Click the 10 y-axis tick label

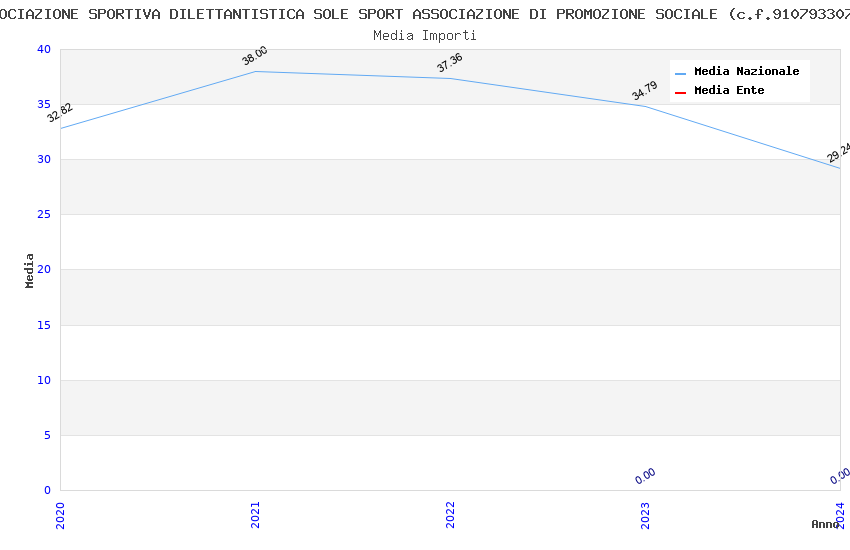point(42,380)
